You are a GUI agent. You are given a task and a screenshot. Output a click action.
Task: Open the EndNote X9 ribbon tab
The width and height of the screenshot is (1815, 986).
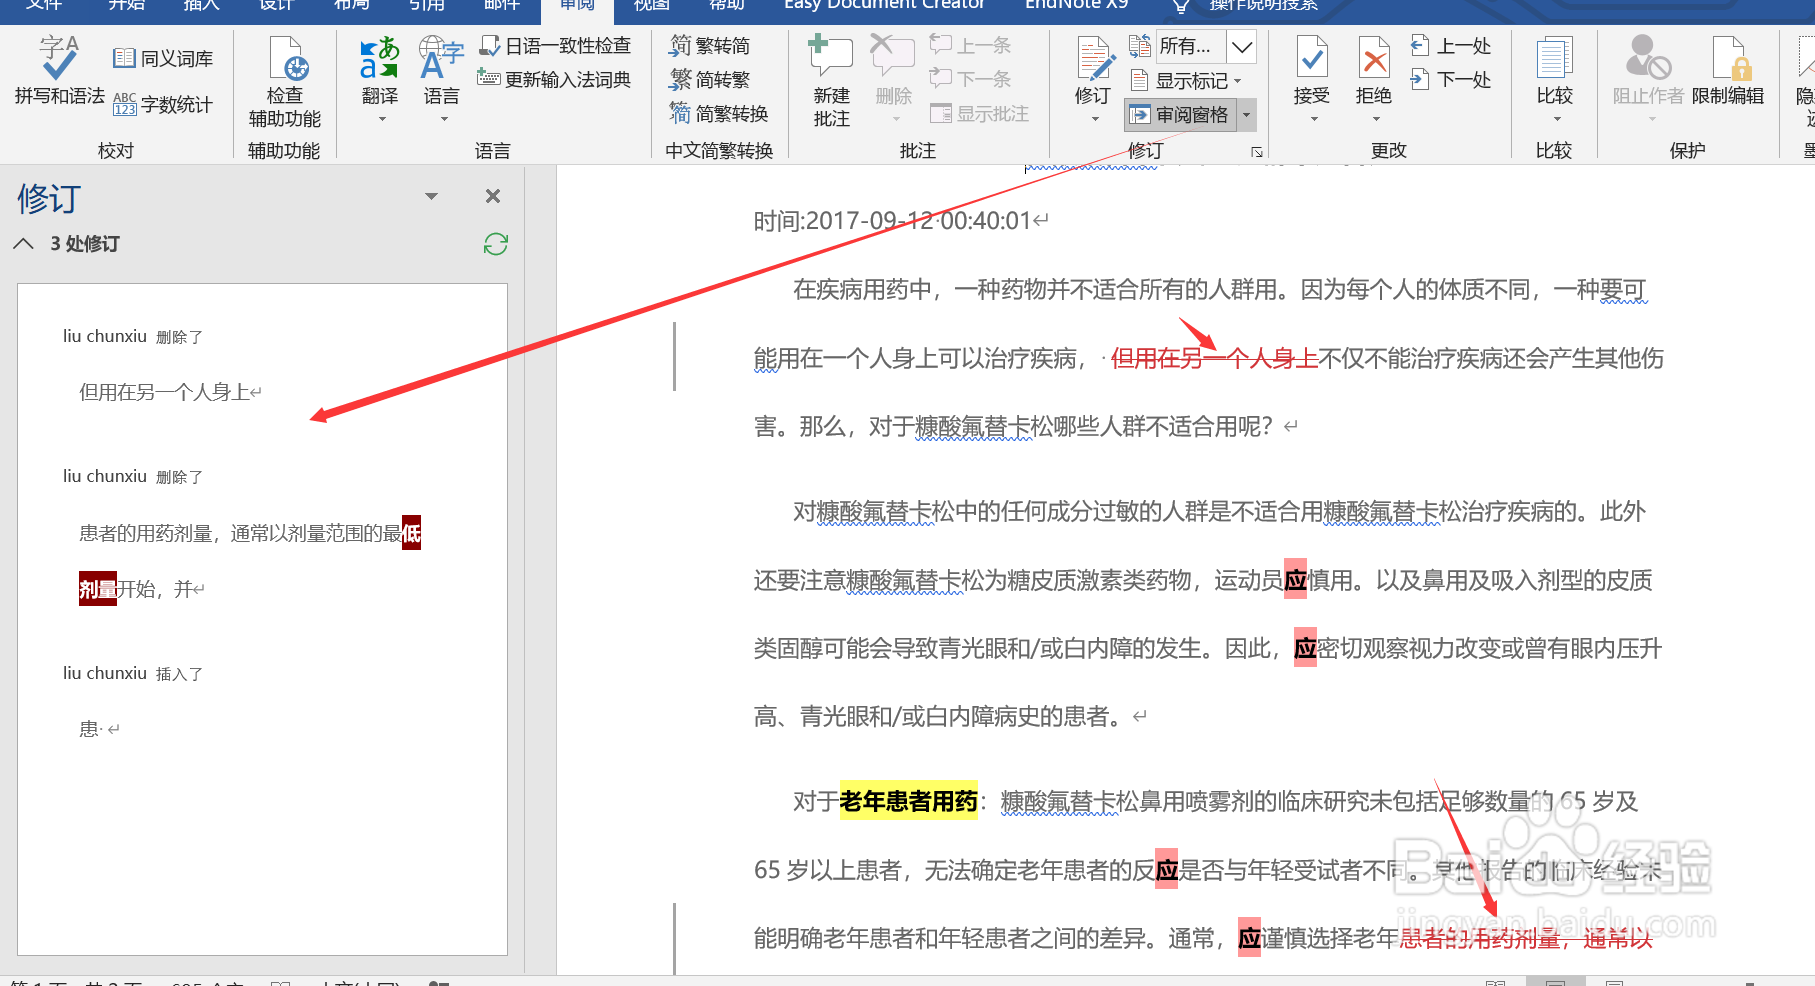pyautogui.click(x=1075, y=6)
